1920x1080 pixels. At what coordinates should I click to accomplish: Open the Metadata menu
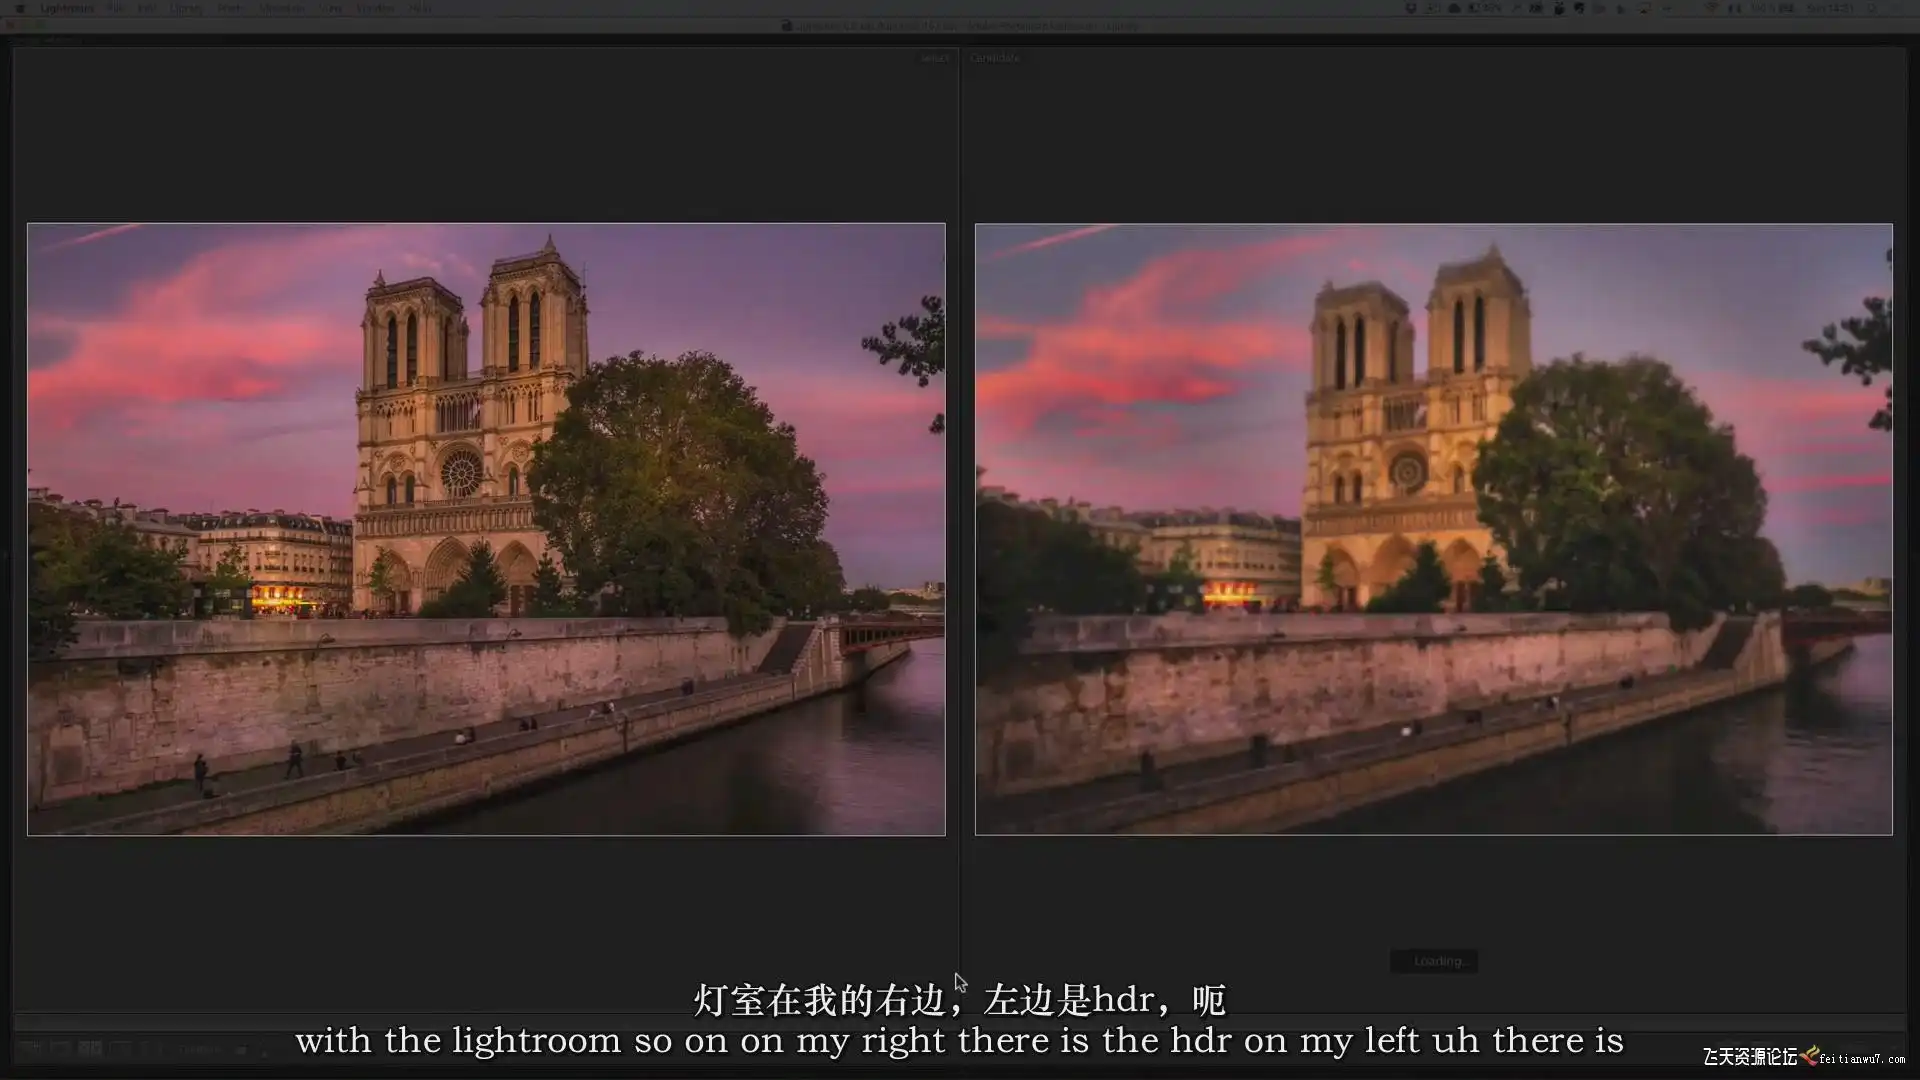point(282,8)
